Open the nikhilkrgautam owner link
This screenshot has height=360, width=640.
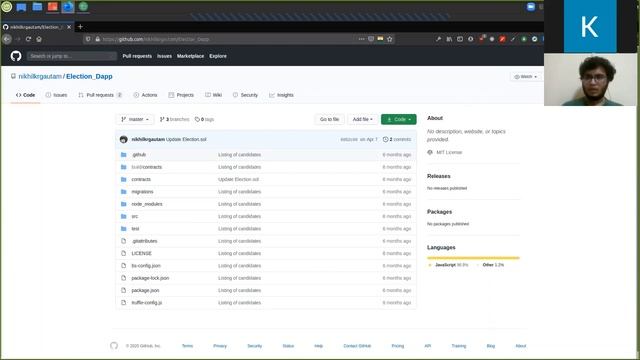(x=40, y=77)
